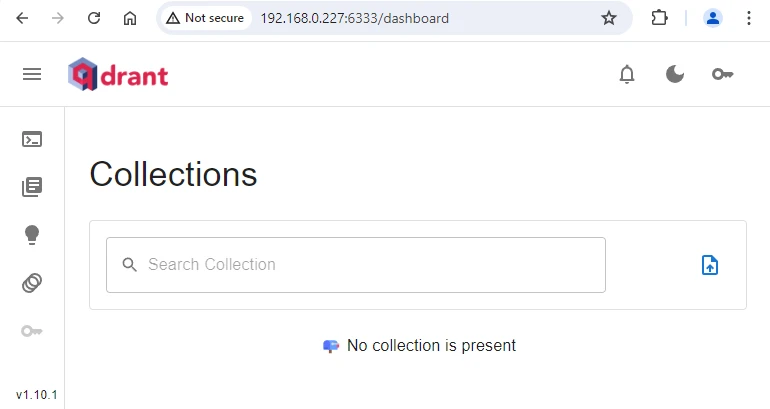Open the notifications bell

tap(627, 74)
